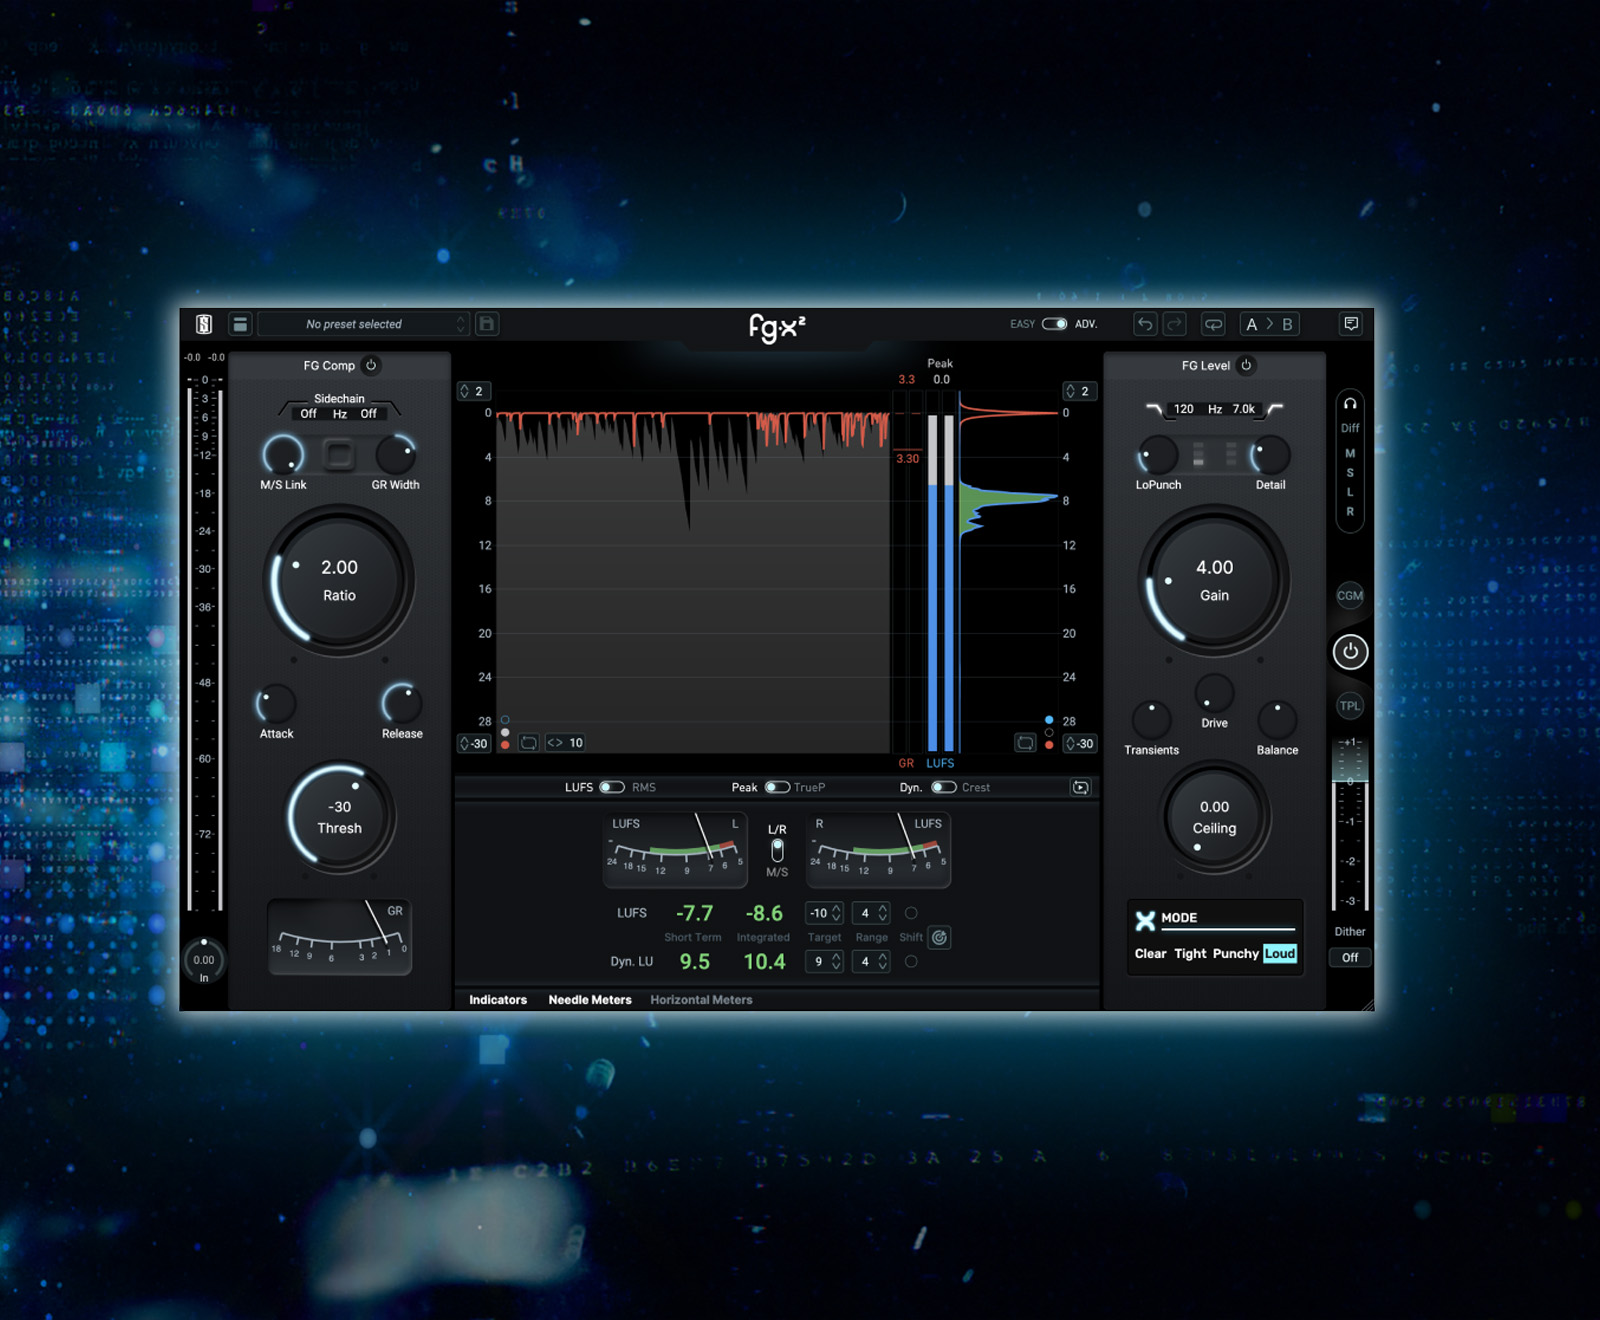Switch to the Horizontal Meters tab

[701, 1000]
